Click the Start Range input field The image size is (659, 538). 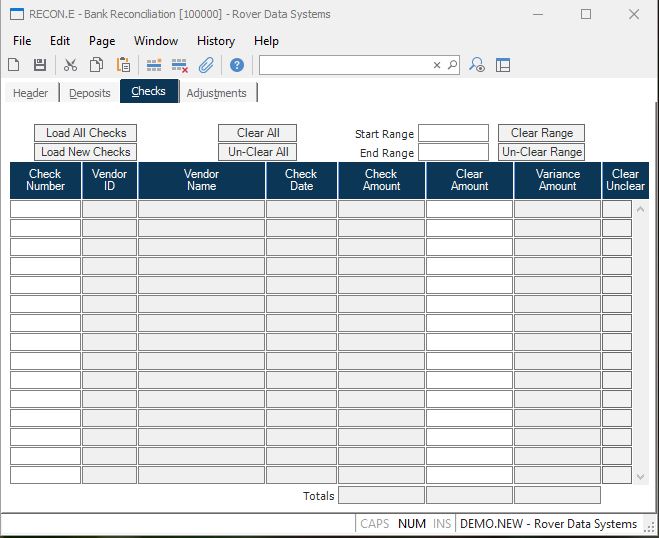[x=453, y=133]
